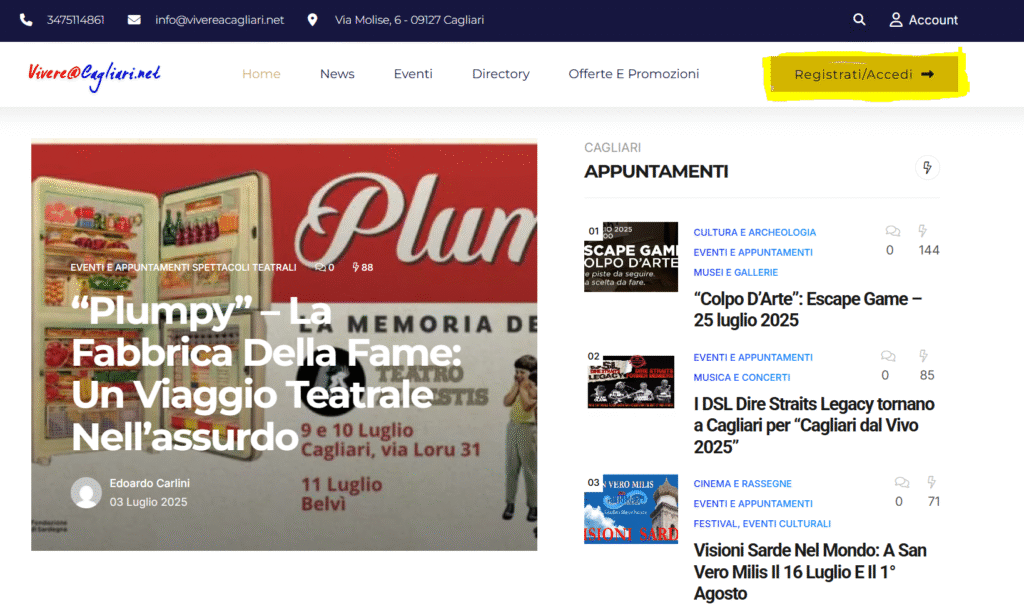This screenshot has width=1024, height=614.
Task: Click phone number 3475114861
Action: [x=76, y=20]
